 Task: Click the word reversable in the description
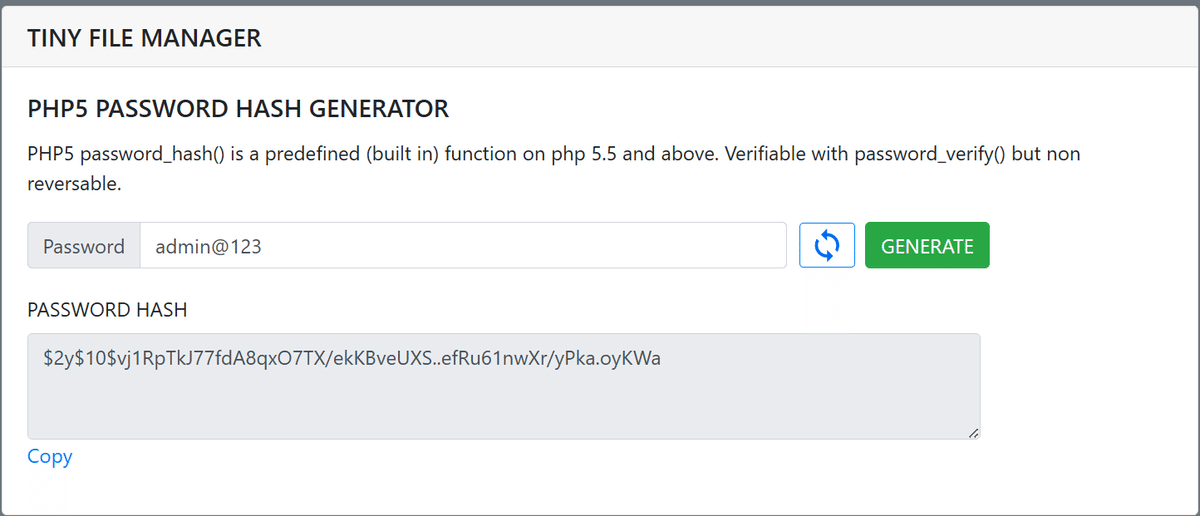[74, 185]
